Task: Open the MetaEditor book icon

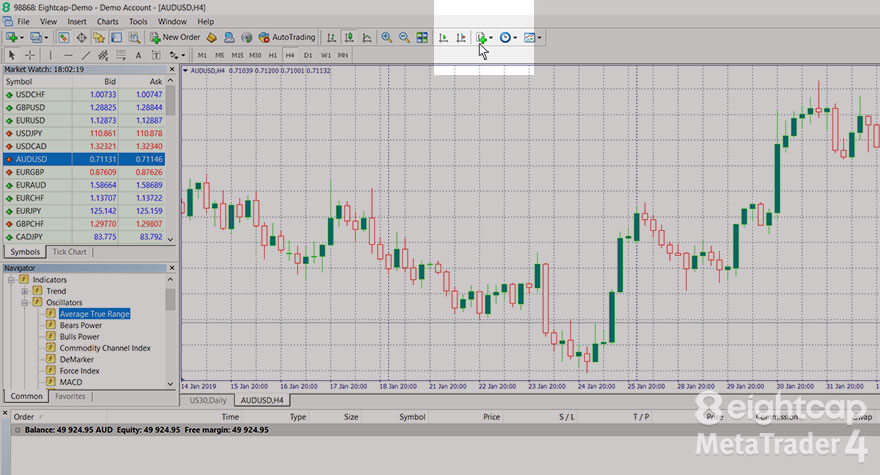Action: [x=212, y=38]
